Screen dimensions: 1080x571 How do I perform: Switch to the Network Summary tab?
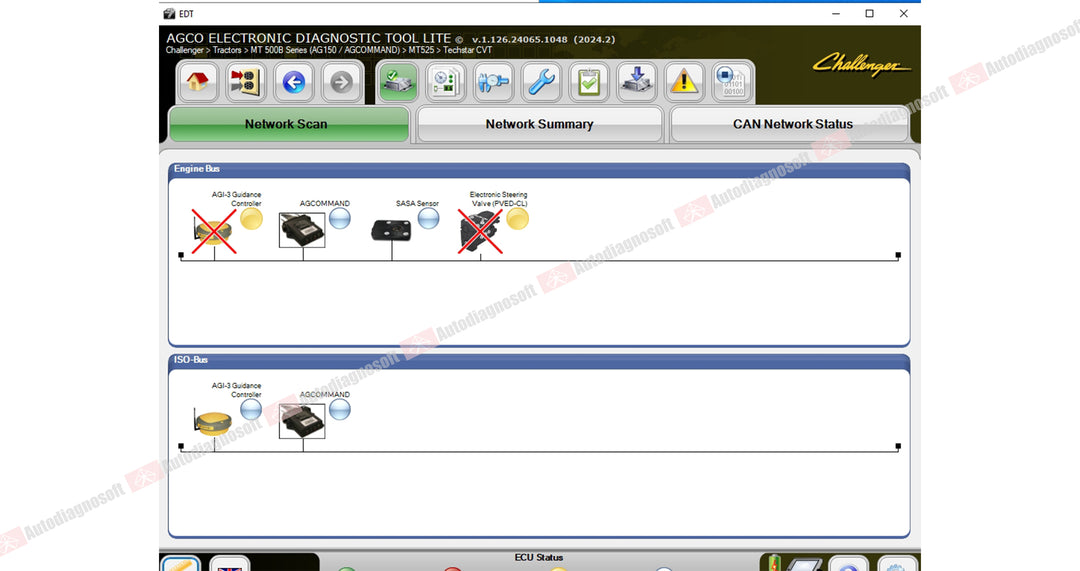[x=539, y=124]
